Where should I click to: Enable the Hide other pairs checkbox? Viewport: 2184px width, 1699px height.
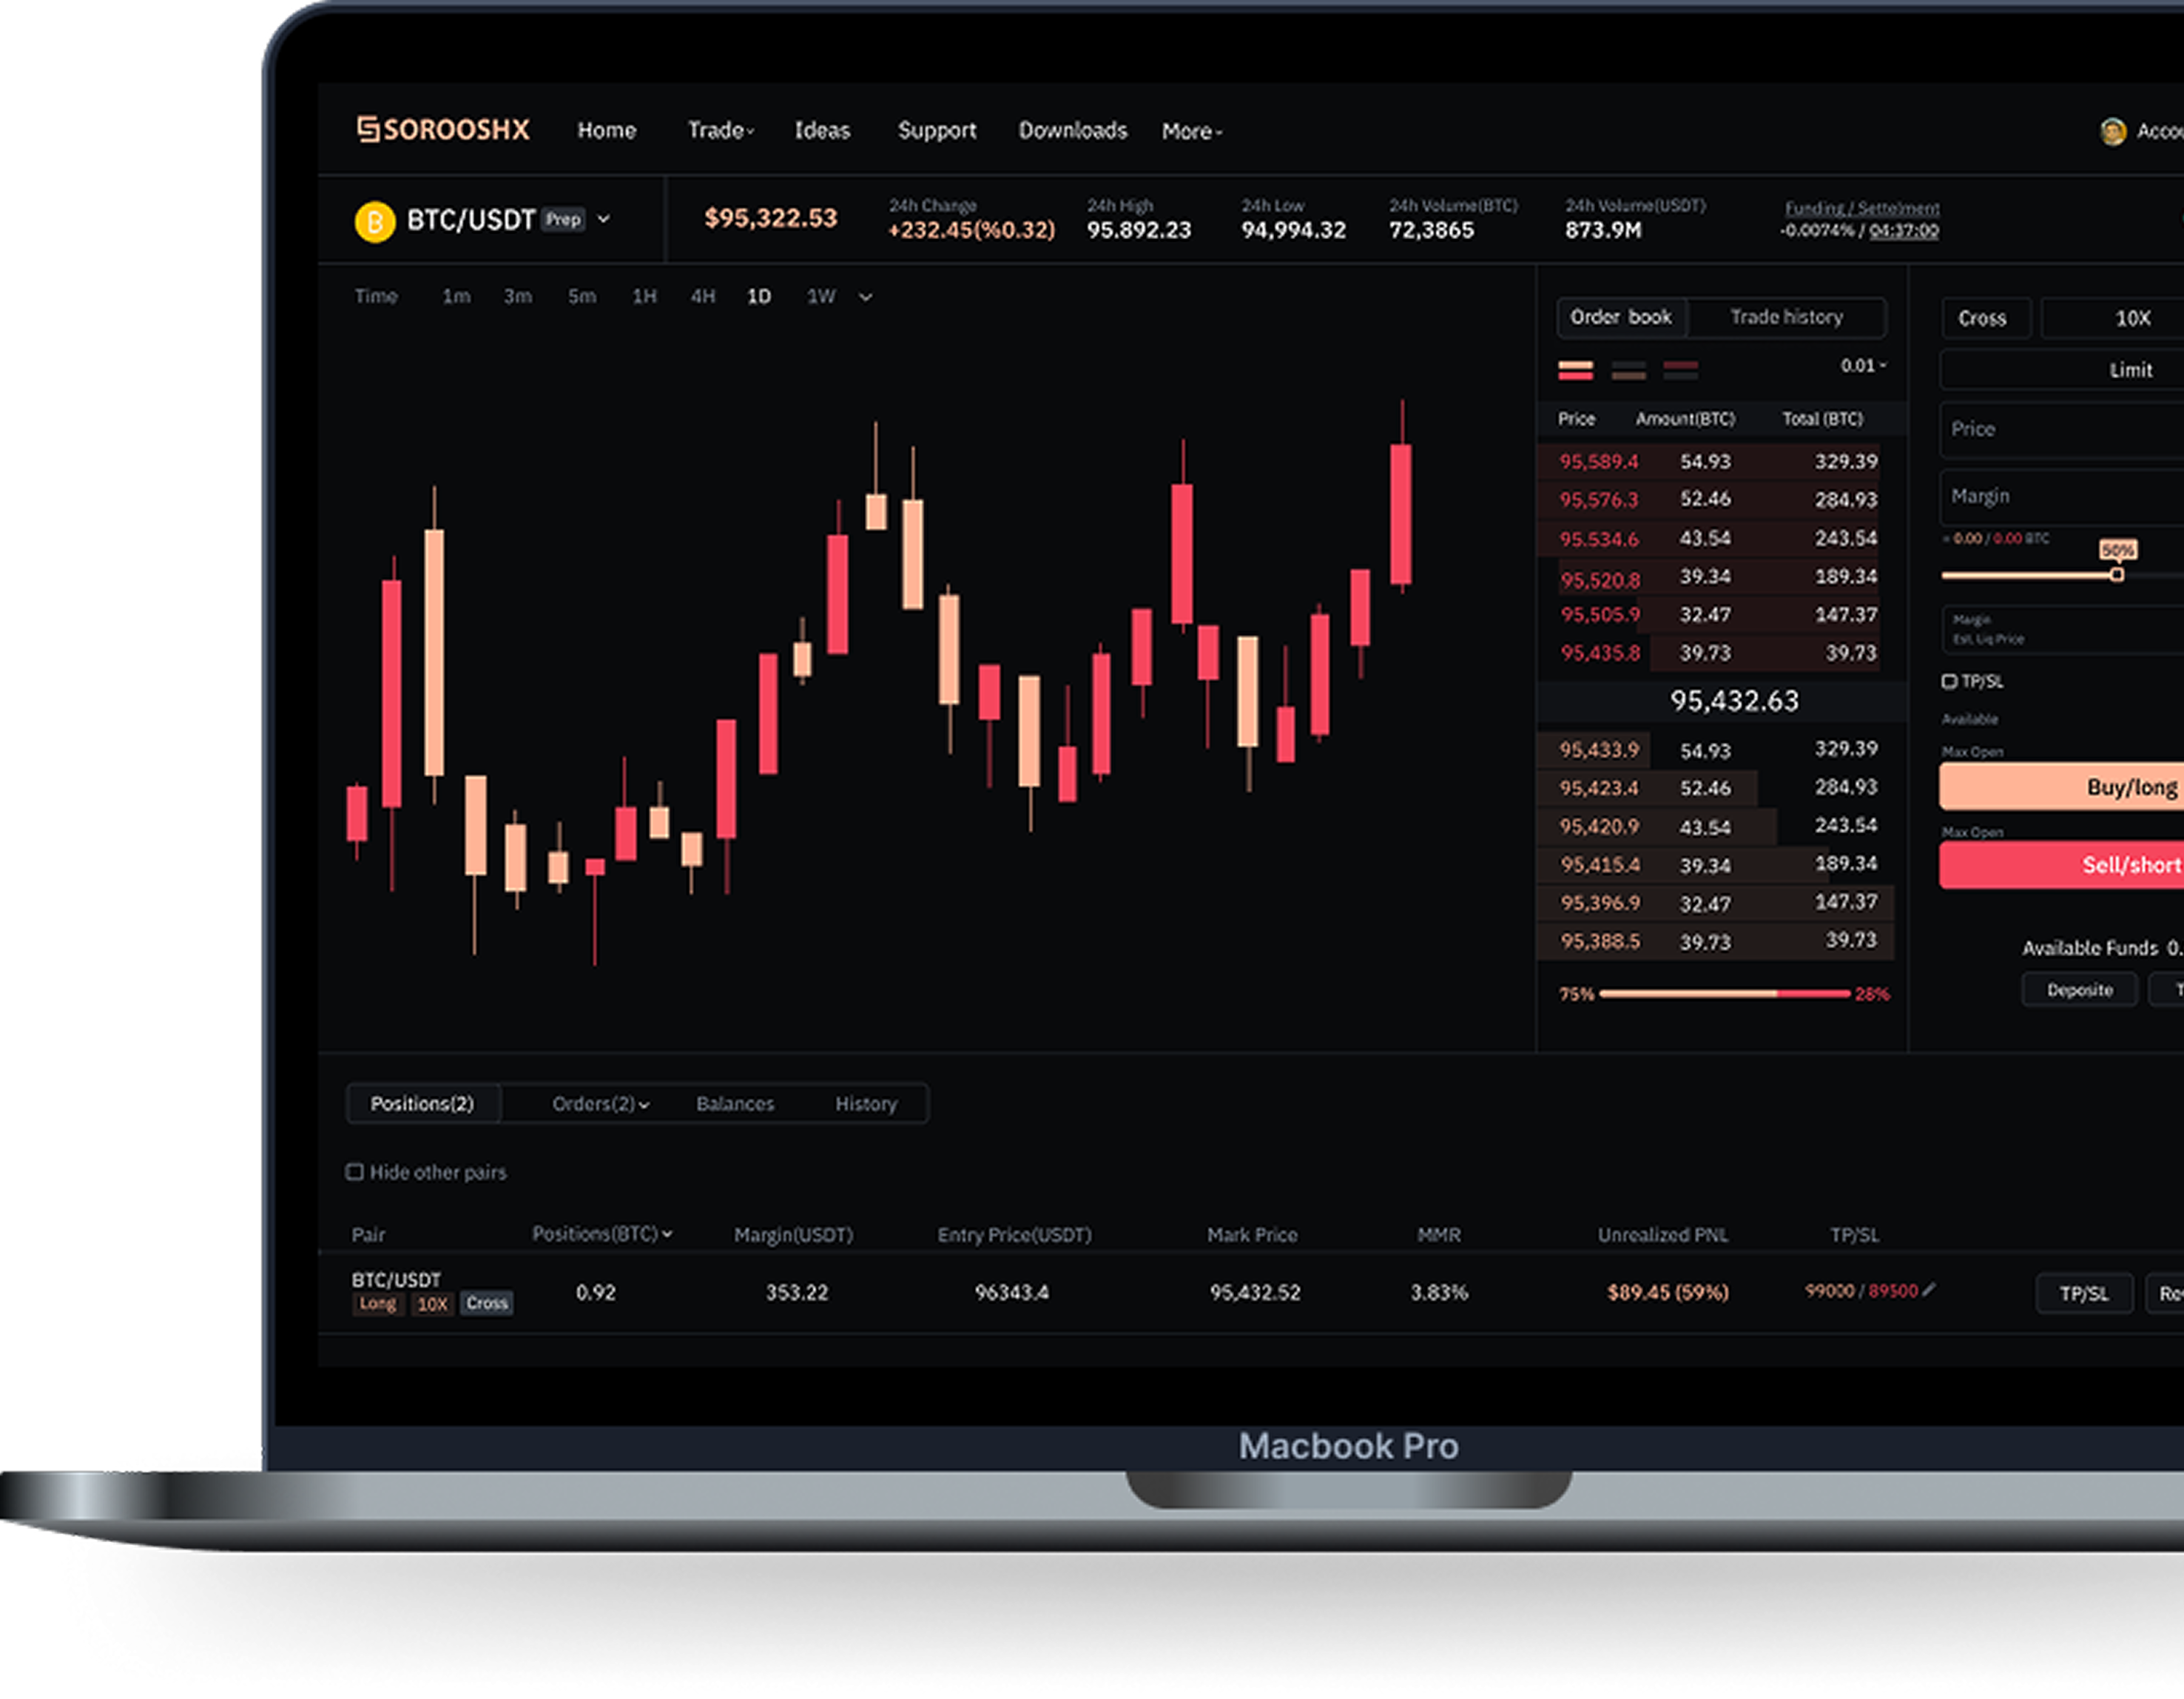pyautogui.click(x=355, y=1172)
